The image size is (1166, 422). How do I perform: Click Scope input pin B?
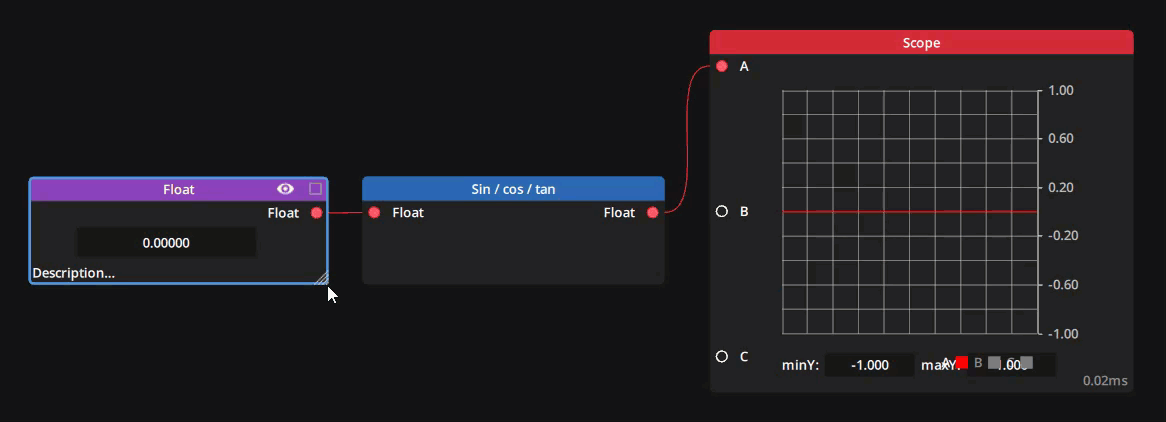722,212
